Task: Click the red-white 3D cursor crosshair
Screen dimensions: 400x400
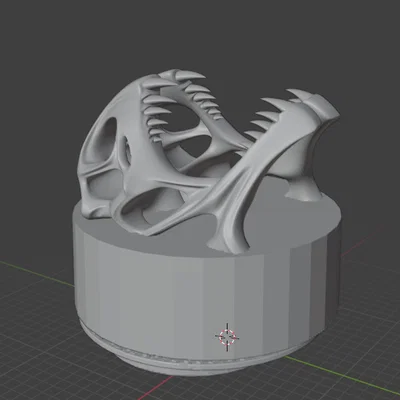Action: (227, 337)
